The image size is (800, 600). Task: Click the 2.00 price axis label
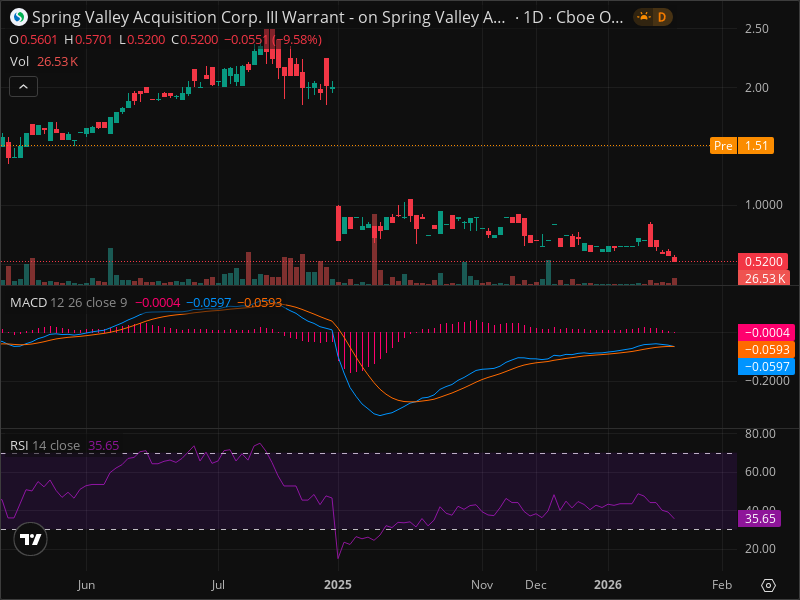click(x=757, y=88)
